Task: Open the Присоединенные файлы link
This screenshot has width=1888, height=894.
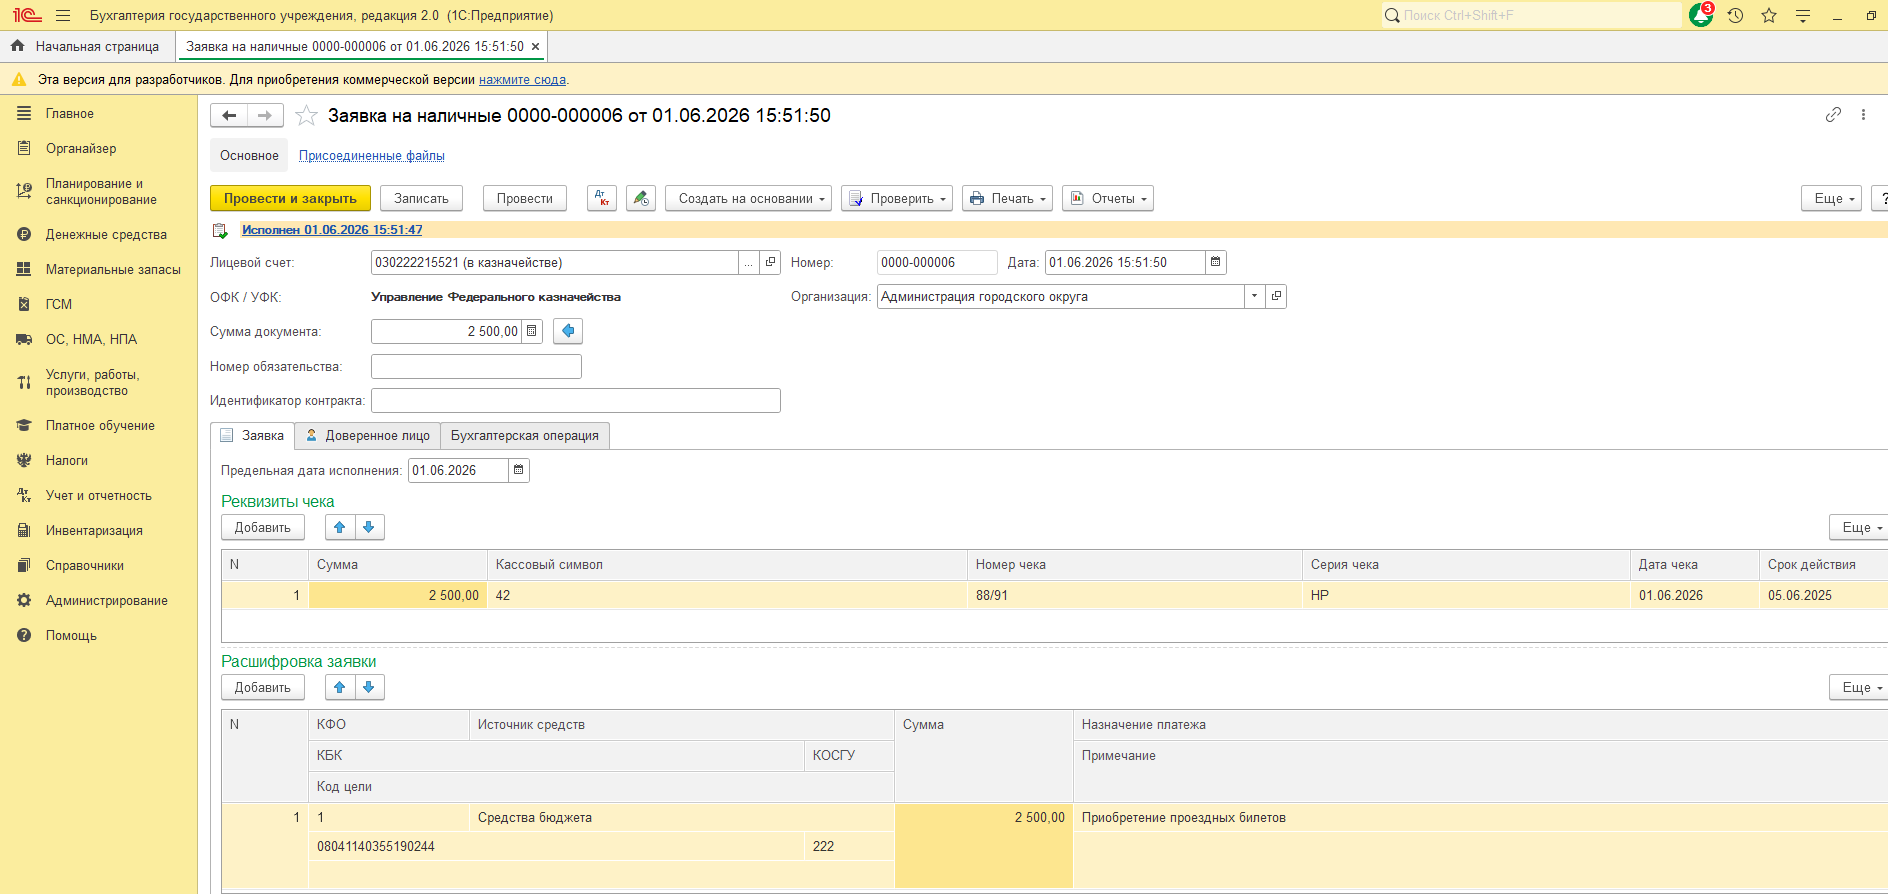Action: coord(372,155)
